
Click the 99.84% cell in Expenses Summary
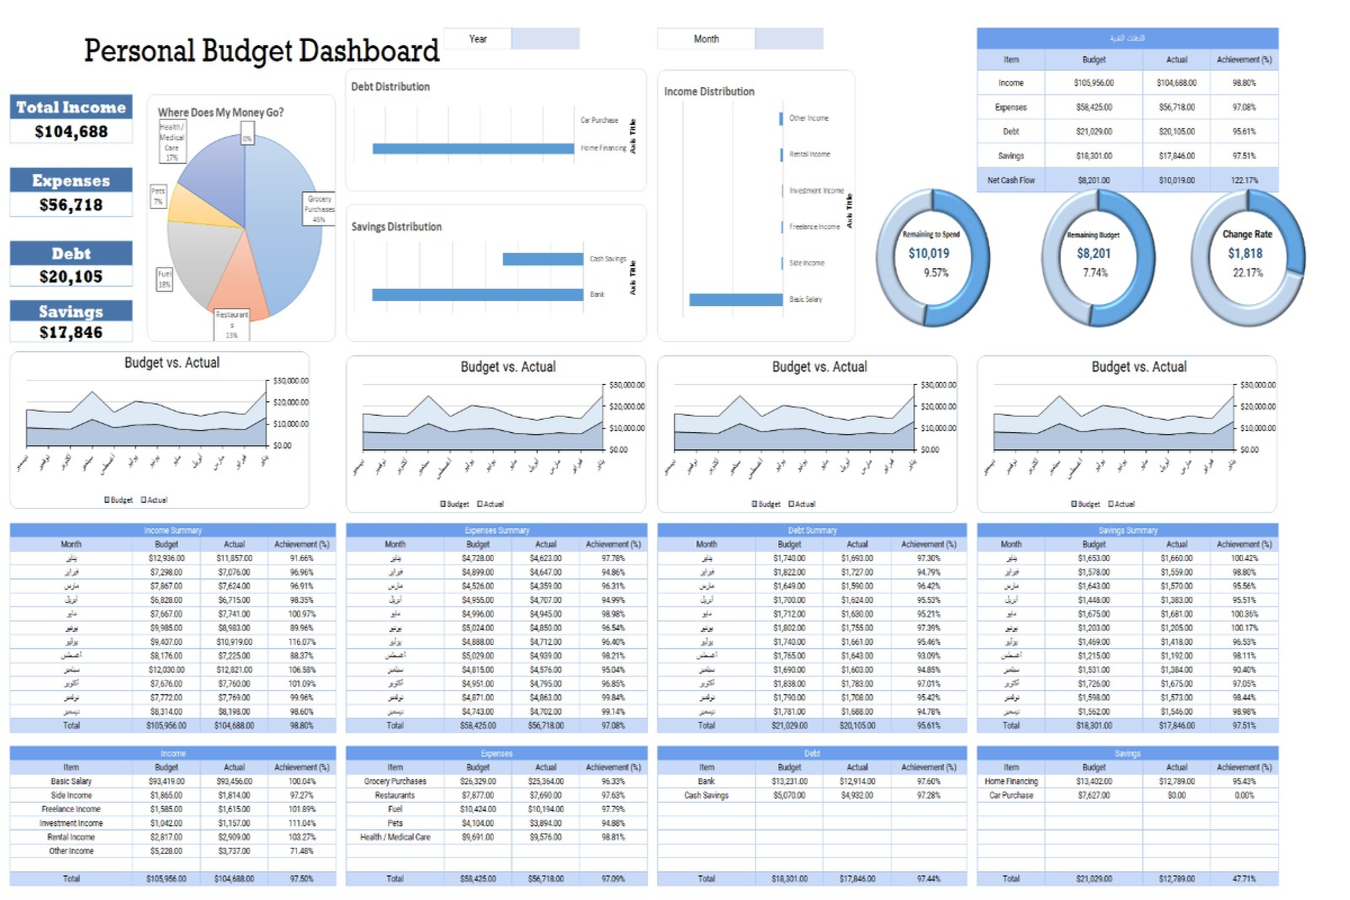pyautogui.click(x=613, y=698)
